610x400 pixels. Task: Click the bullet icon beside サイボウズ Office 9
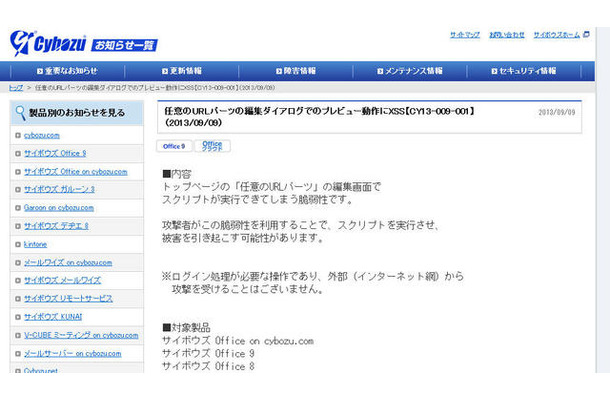[18, 154]
